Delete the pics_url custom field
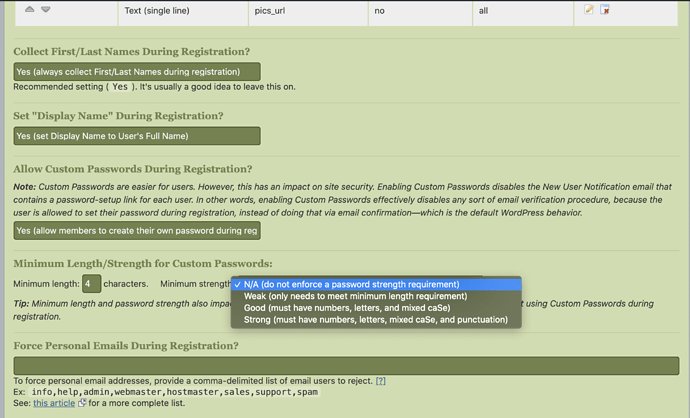This screenshot has height=418, width=690. coord(605,9)
